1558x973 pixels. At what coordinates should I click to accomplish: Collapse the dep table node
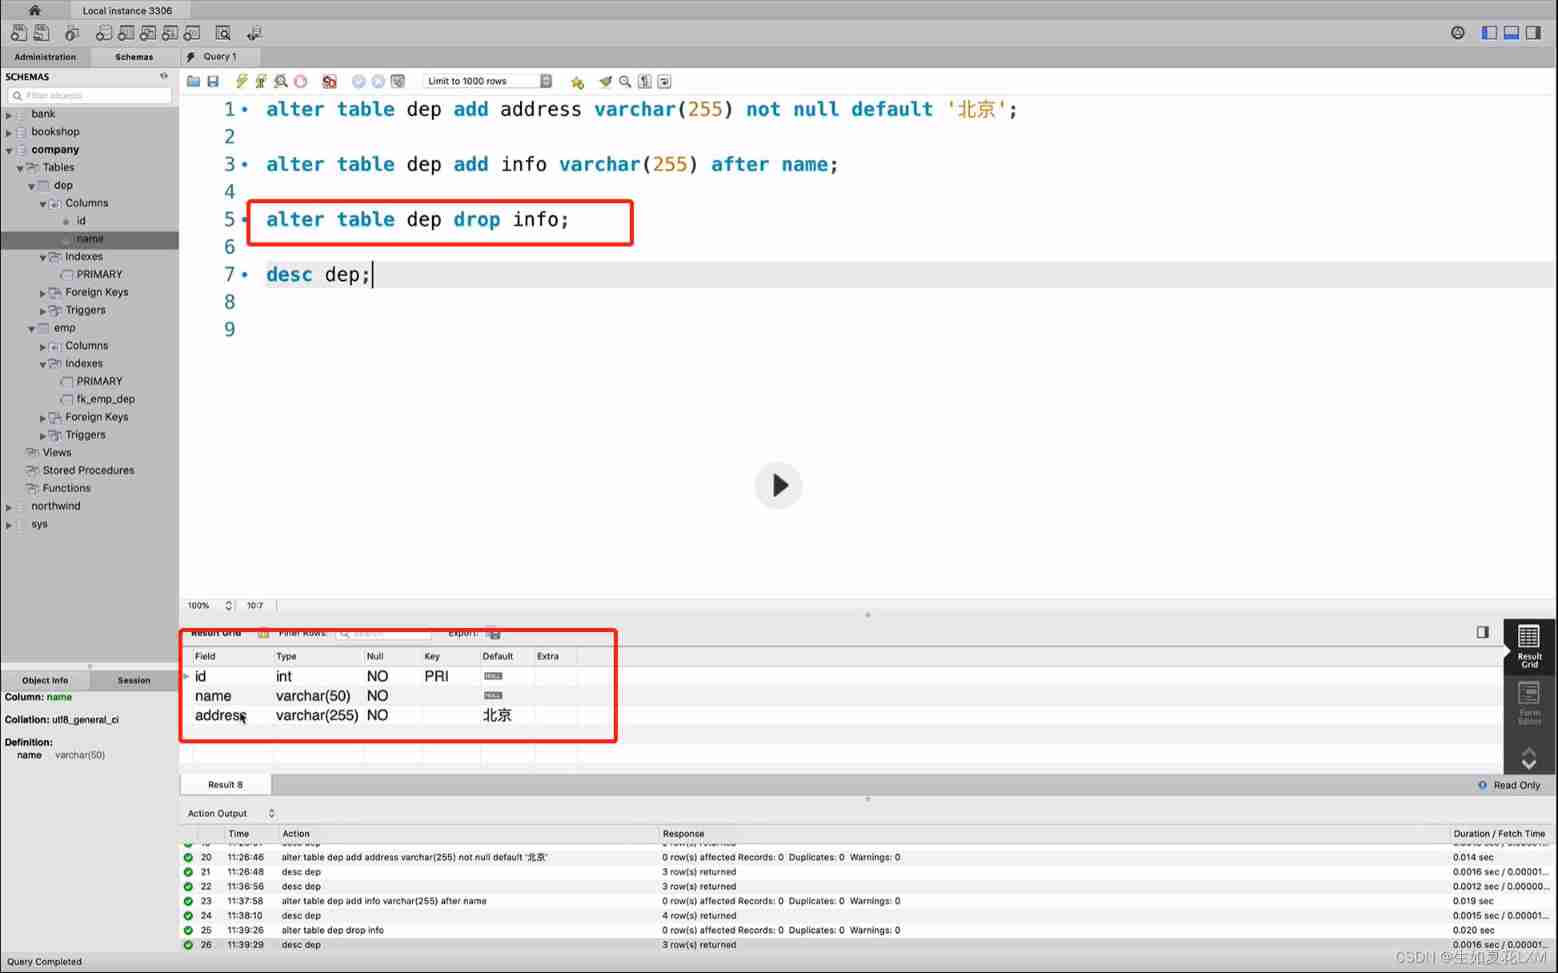click(31, 186)
